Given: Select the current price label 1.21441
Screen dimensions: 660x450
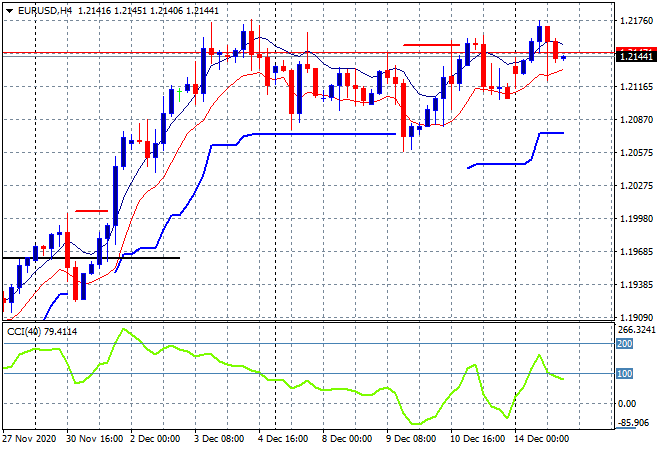Looking at the screenshot, I should 636,56.
